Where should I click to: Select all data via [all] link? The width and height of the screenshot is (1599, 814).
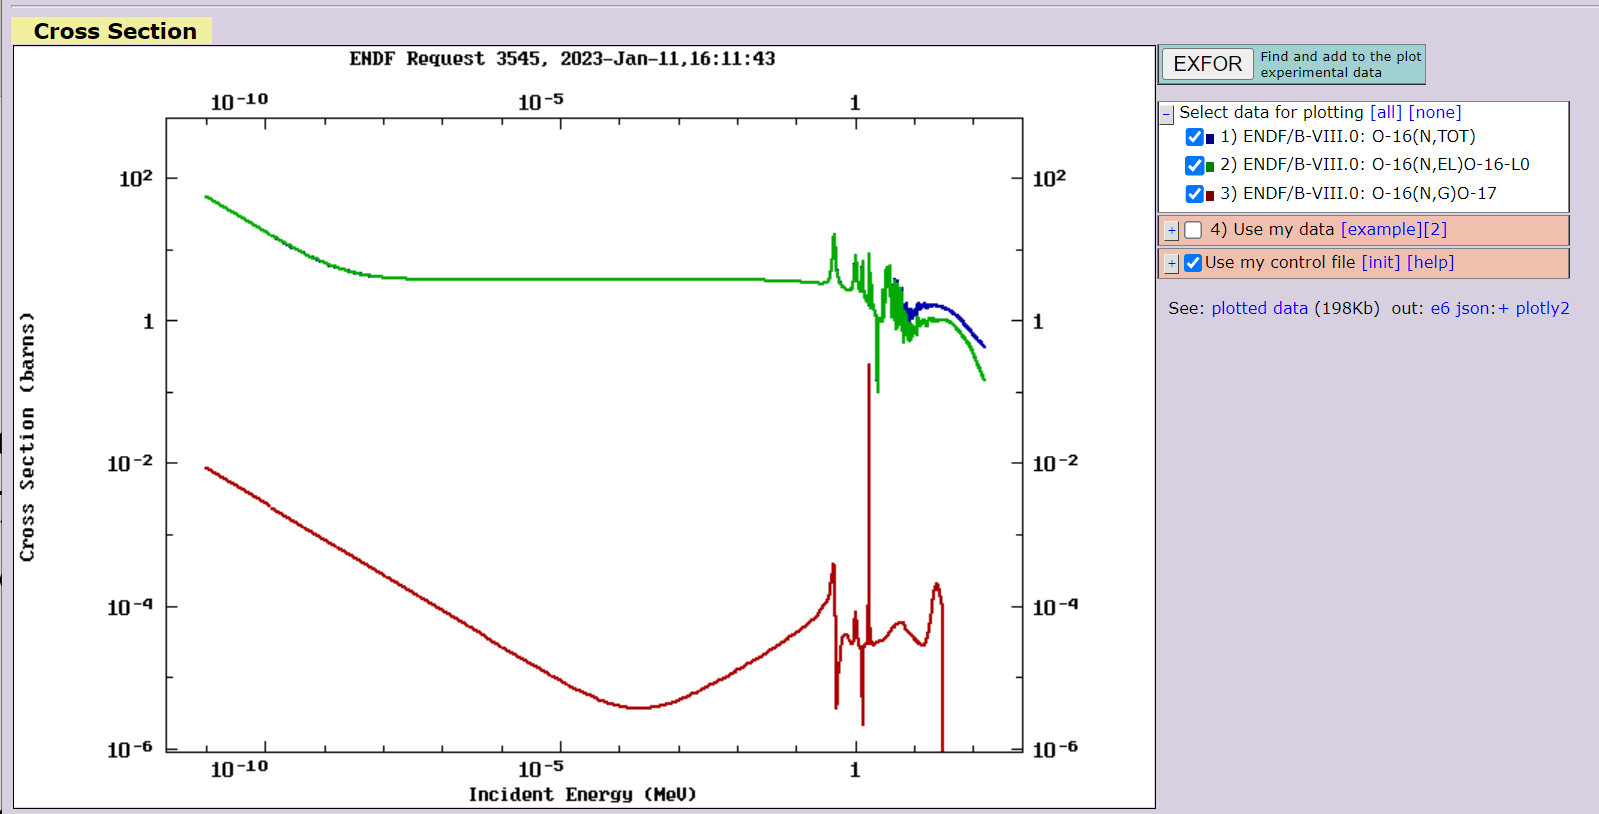click(x=1386, y=112)
